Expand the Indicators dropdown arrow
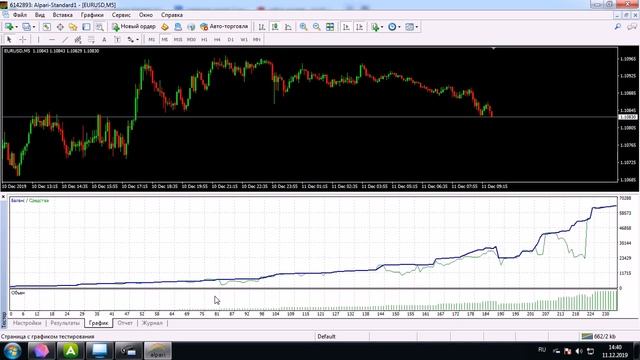Image resolution: width=640 pixels, height=360 pixels. [x=382, y=27]
